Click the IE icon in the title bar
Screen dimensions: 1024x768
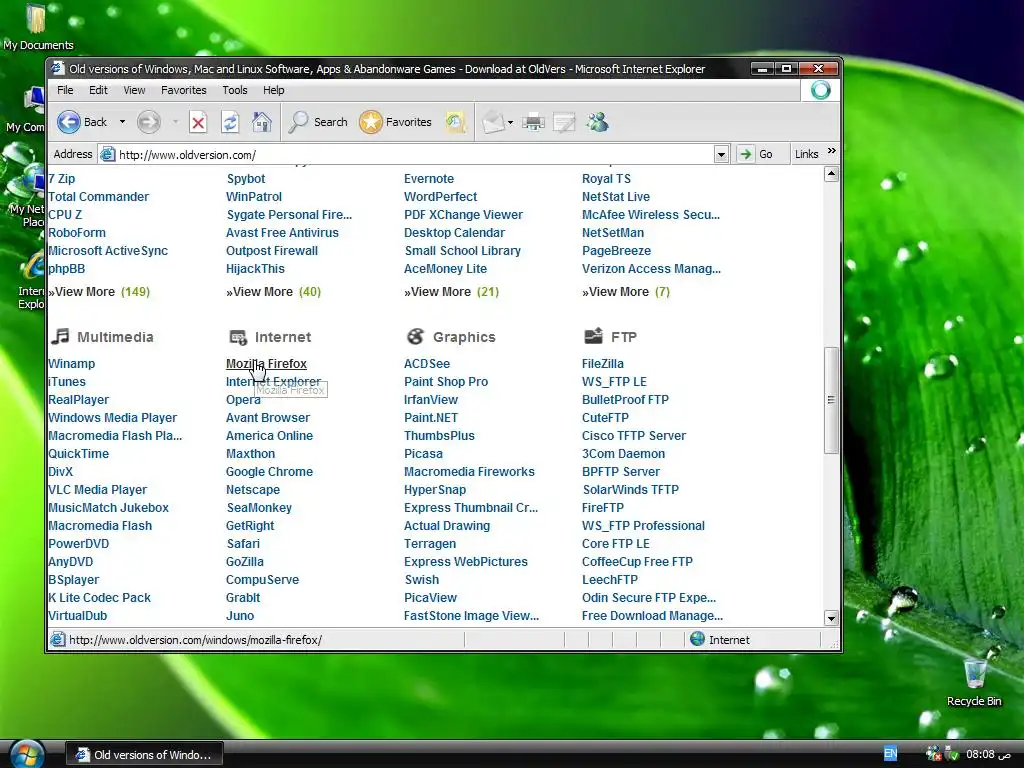pyautogui.click(x=58, y=69)
